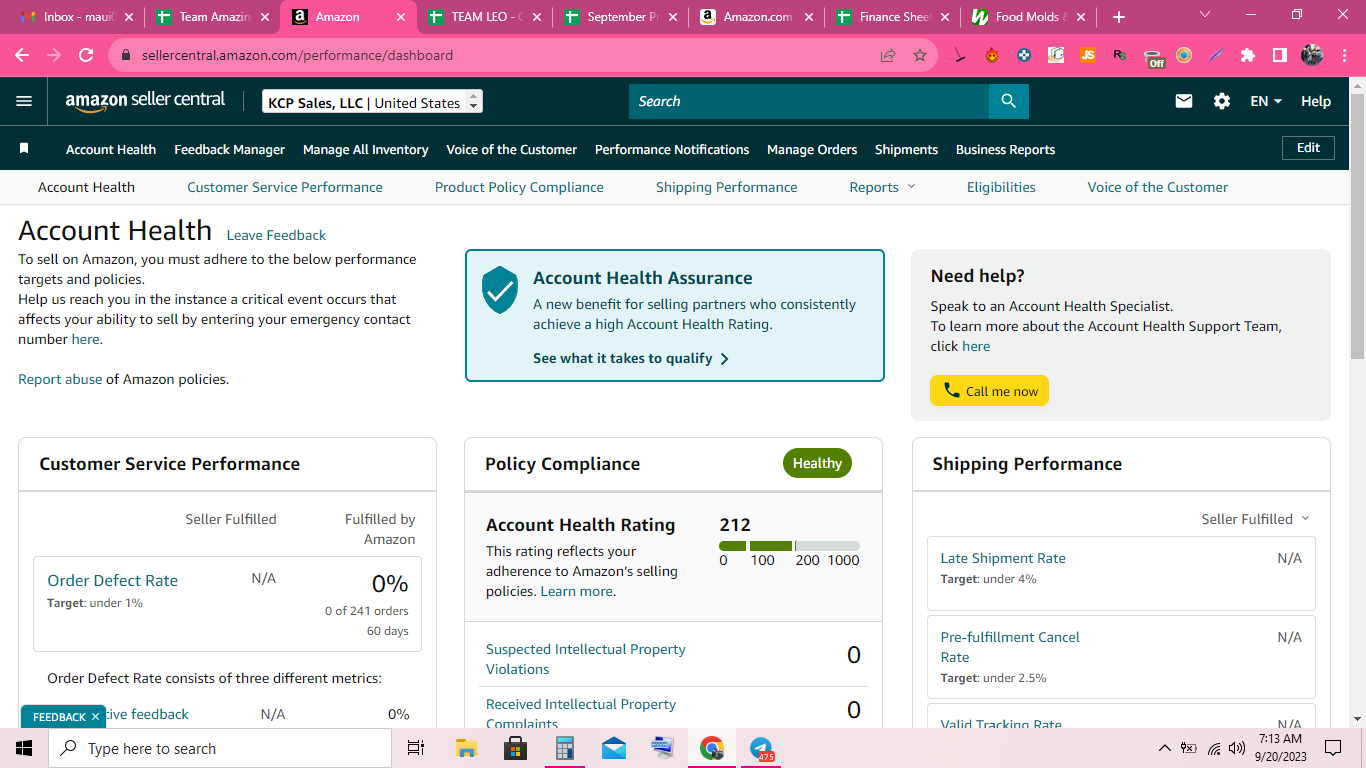
Task: Expand the Chrome tab search chevron
Action: [1205, 15]
